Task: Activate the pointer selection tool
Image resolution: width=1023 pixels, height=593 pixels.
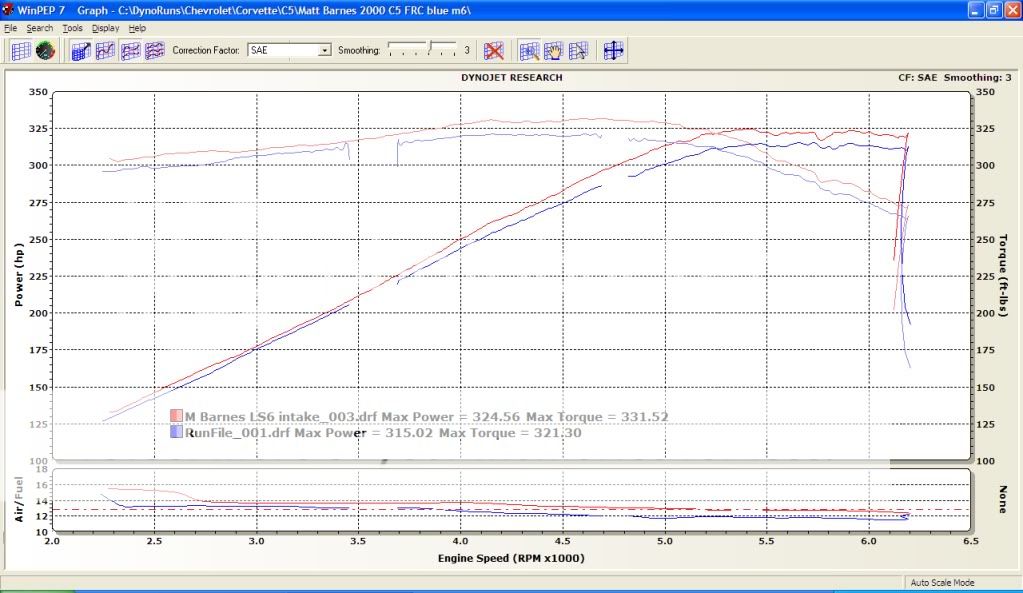Action: pos(578,50)
